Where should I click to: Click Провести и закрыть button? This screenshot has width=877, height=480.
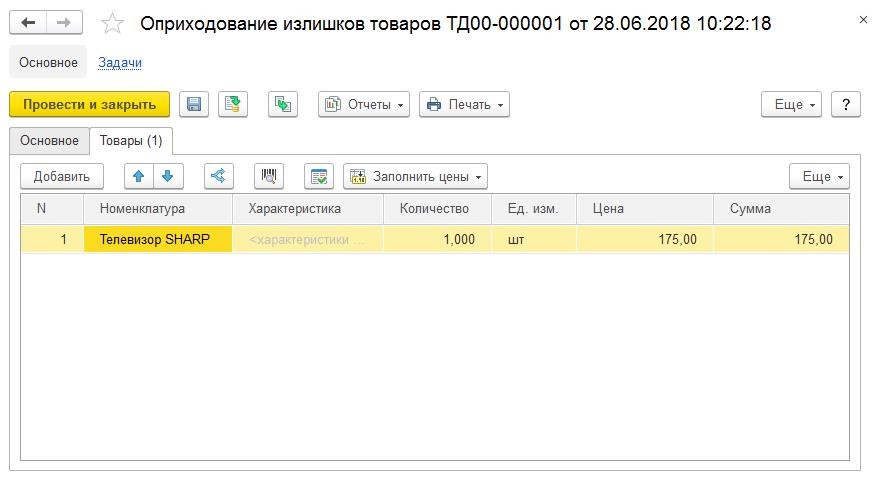coord(89,105)
